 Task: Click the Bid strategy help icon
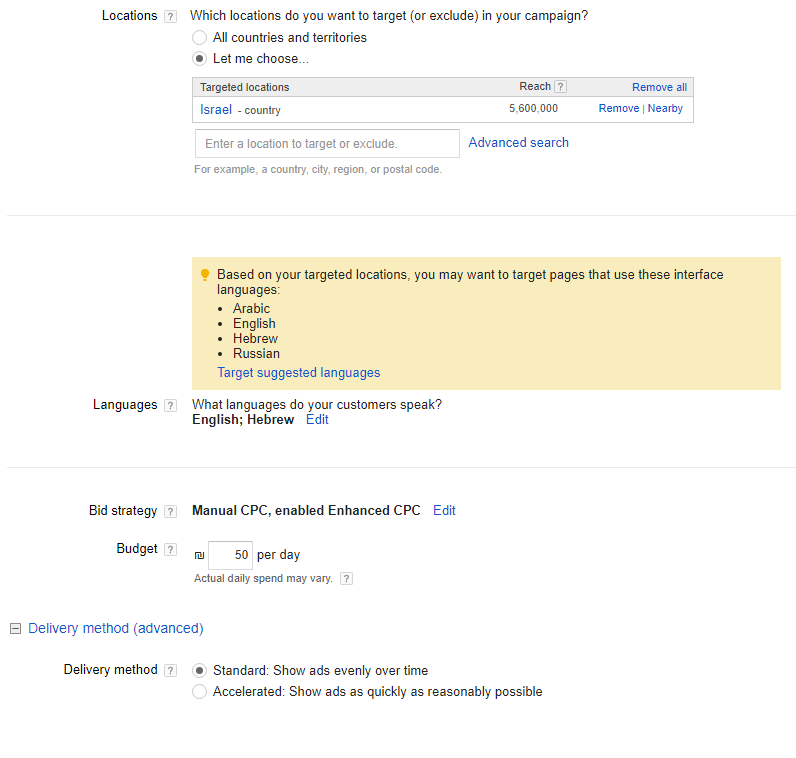(171, 511)
